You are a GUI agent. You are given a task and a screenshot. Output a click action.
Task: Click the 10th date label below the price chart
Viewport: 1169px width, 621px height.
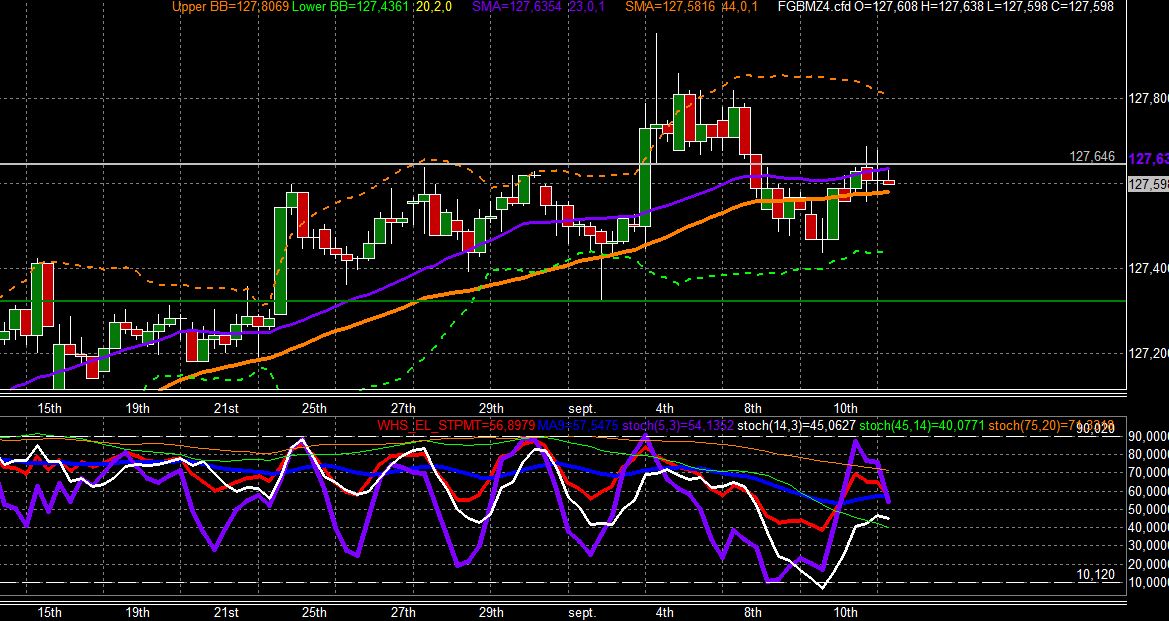point(845,408)
